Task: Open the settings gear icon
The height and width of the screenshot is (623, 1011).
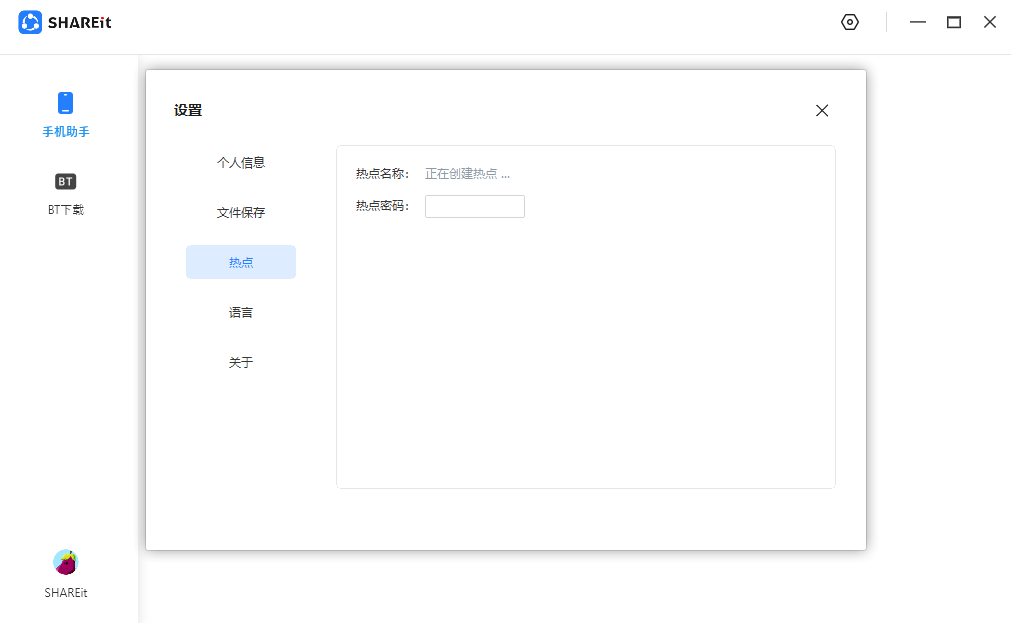Action: (849, 21)
